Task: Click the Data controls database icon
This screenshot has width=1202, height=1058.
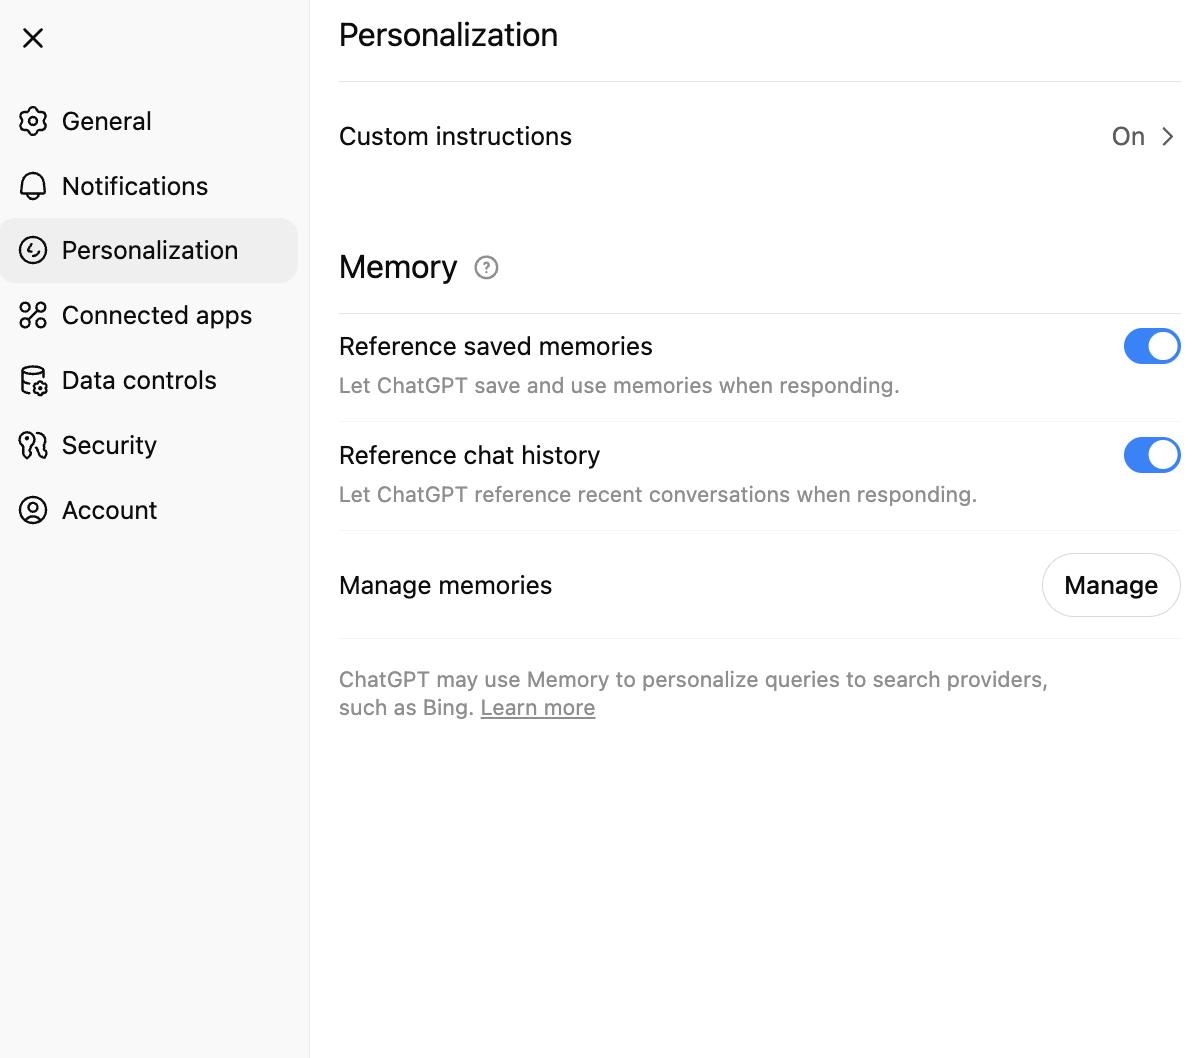Action: 33,381
